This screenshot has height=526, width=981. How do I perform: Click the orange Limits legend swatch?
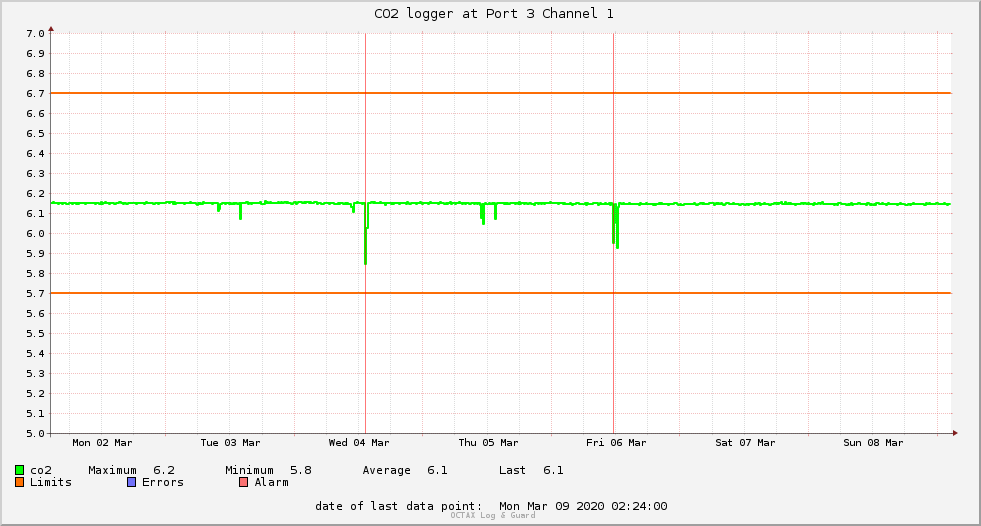pos(19,482)
